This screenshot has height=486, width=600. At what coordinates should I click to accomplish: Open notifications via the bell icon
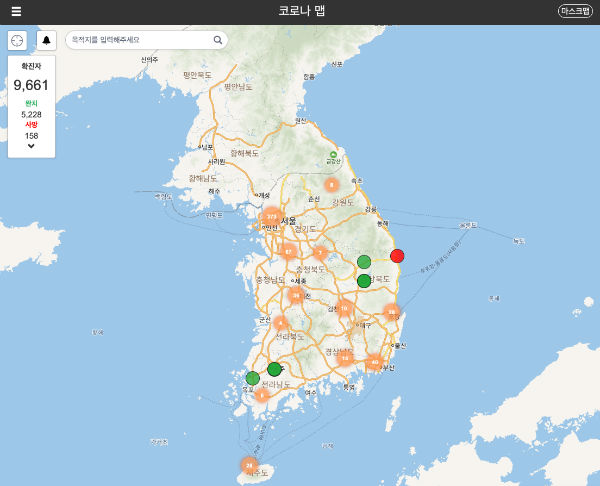tap(46, 40)
